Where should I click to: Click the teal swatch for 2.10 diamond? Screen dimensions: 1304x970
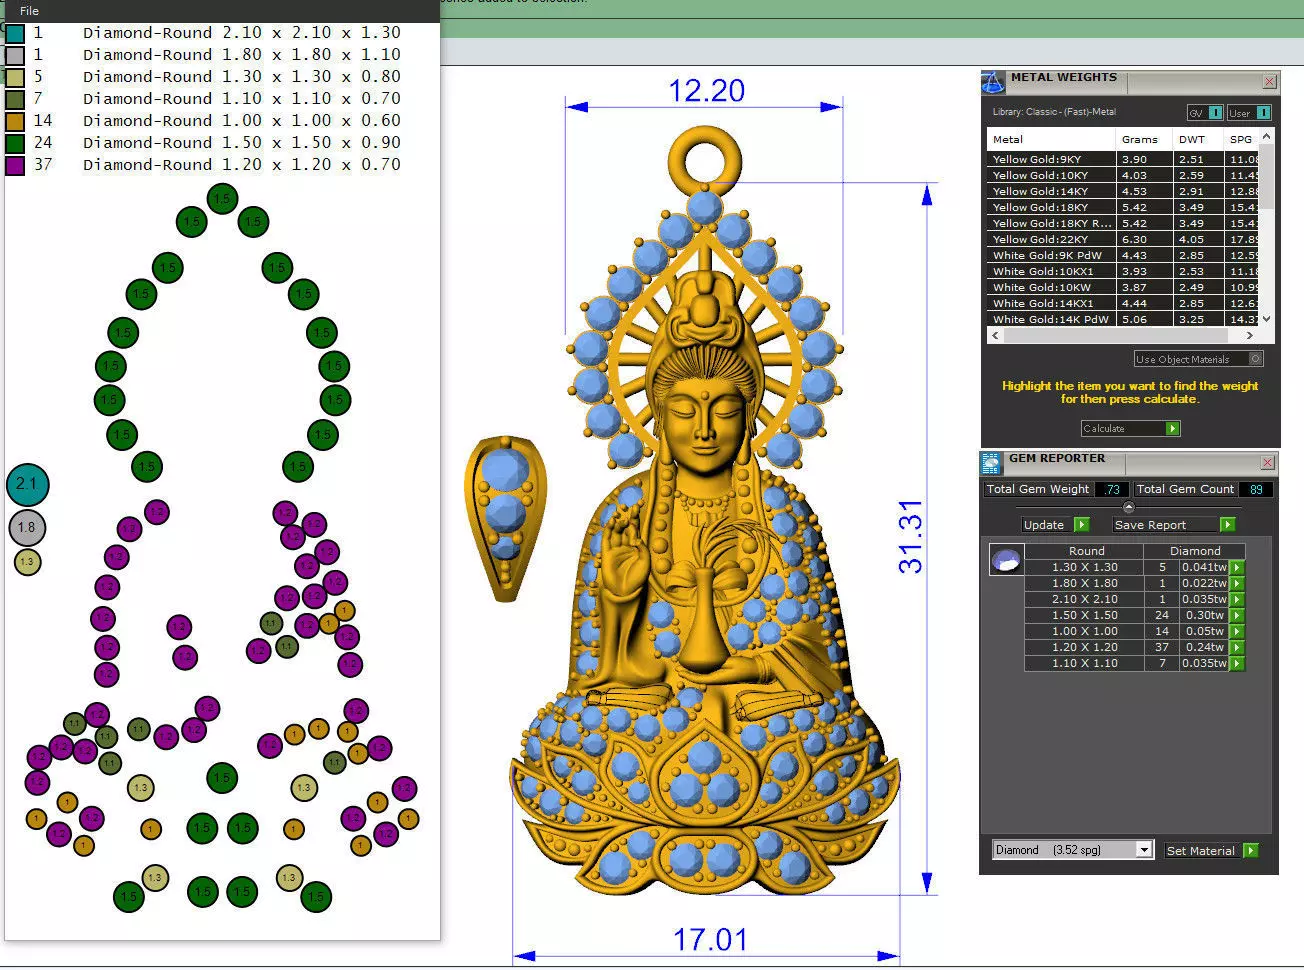14,33
